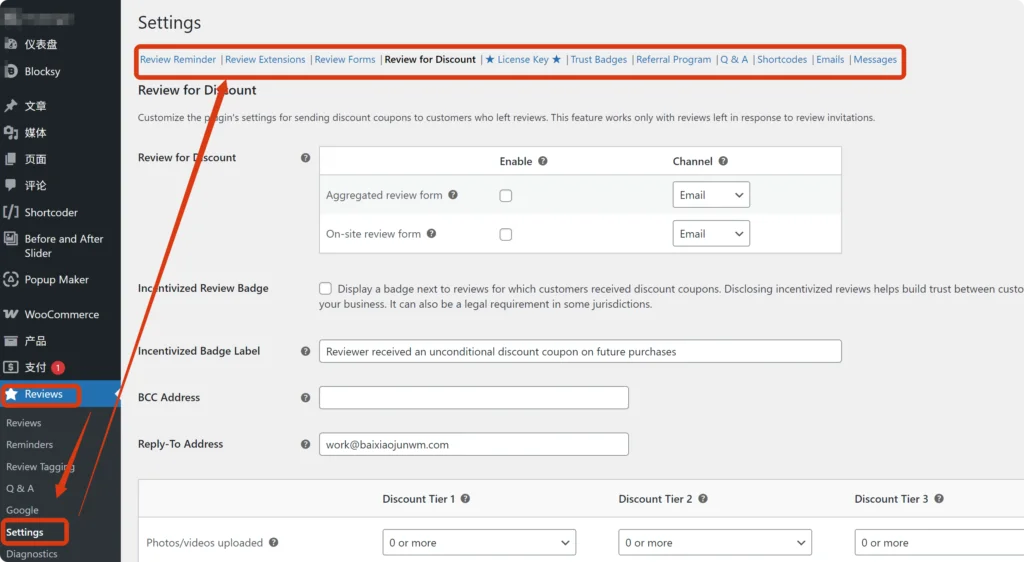Screen dimensions: 1024x562
Task: Click the Before and After Slider icon
Action: pos(11,239)
